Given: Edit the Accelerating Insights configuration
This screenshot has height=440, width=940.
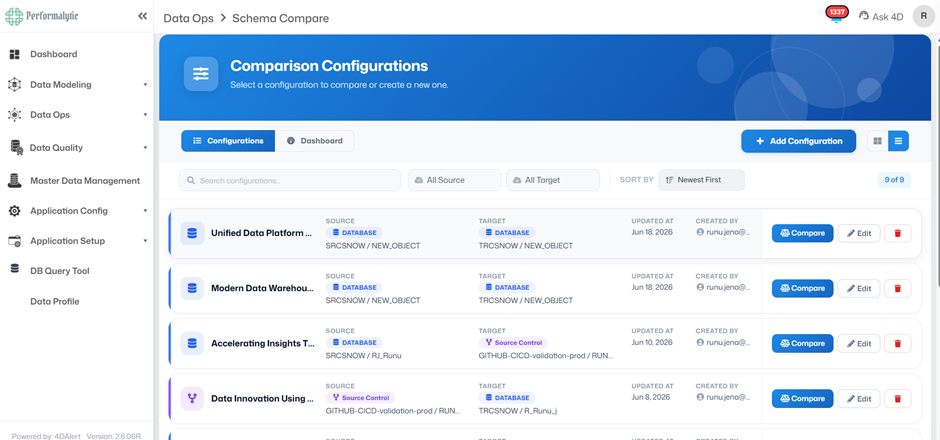Looking at the screenshot, I should [858, 343].
